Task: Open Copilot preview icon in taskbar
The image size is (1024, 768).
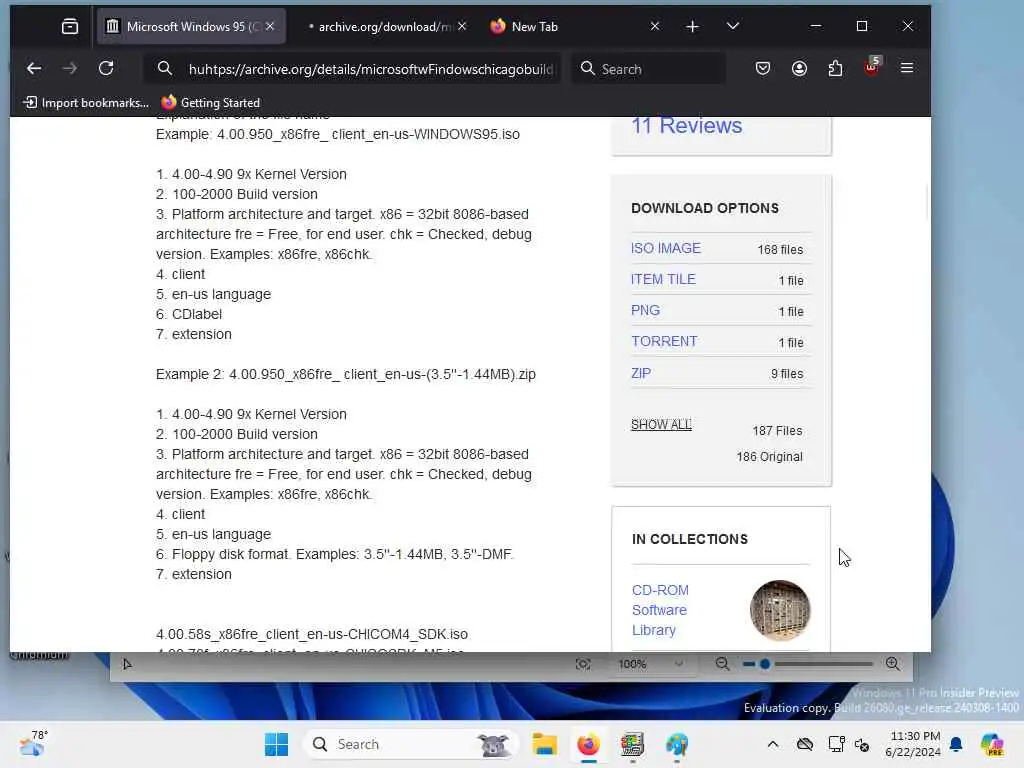Action: point(993,744)
